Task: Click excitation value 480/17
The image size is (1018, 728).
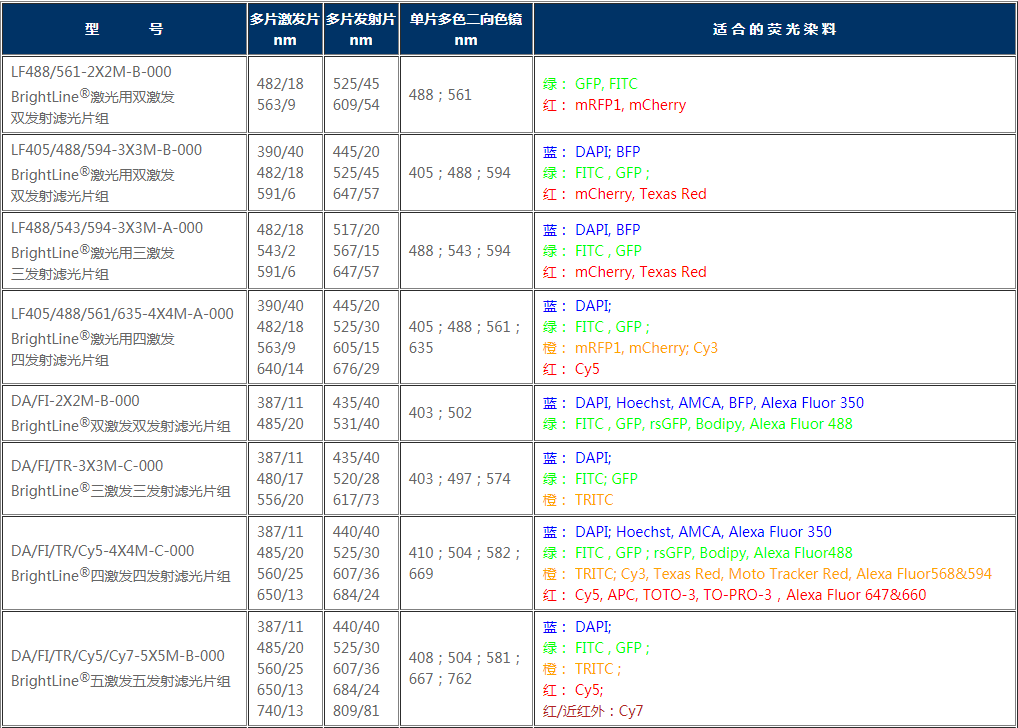Action: [x=280, y=479]
